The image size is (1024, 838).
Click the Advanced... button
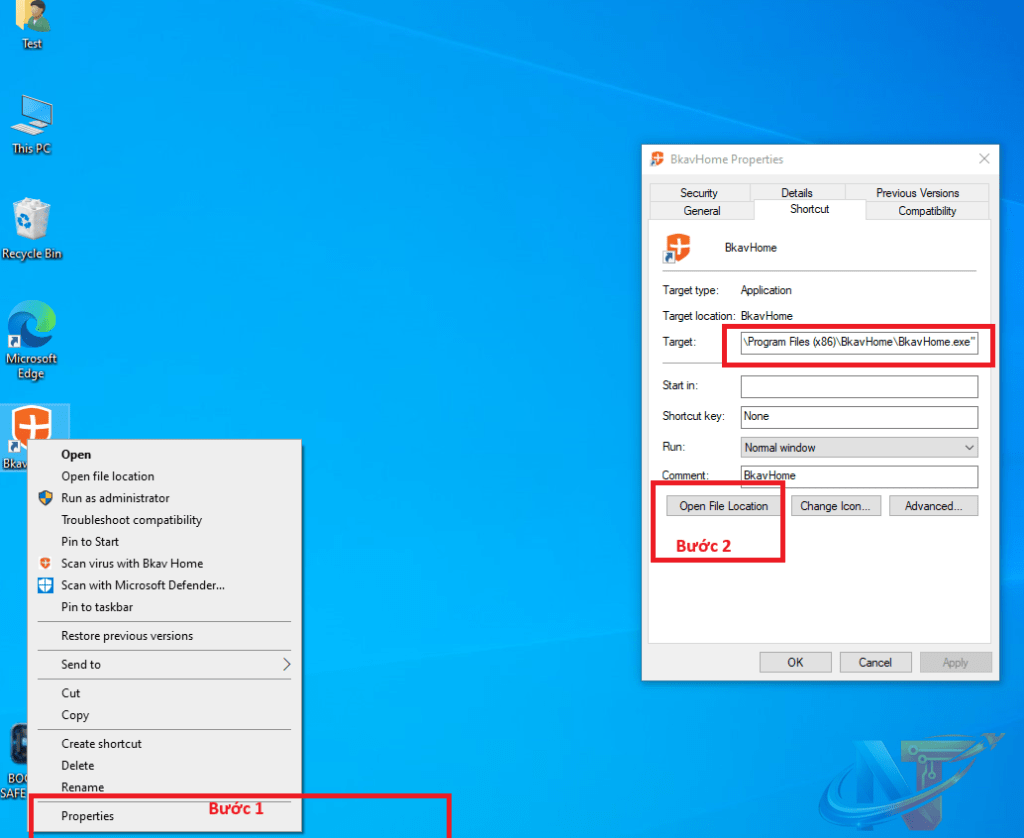[x=933, y=506]
